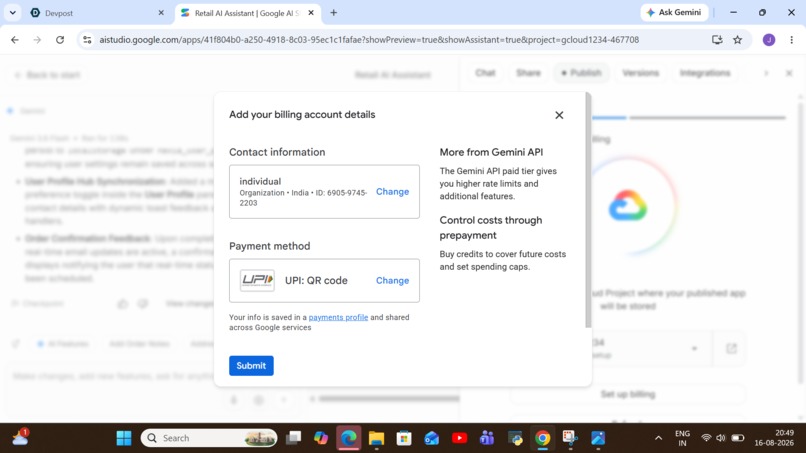
Task: Open Outlook mail from taskbar
Action: click(432, 438)
